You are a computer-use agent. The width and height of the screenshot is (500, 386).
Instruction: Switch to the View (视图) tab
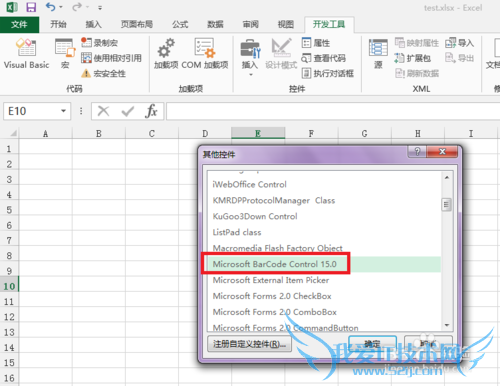(x=286, y=24)
